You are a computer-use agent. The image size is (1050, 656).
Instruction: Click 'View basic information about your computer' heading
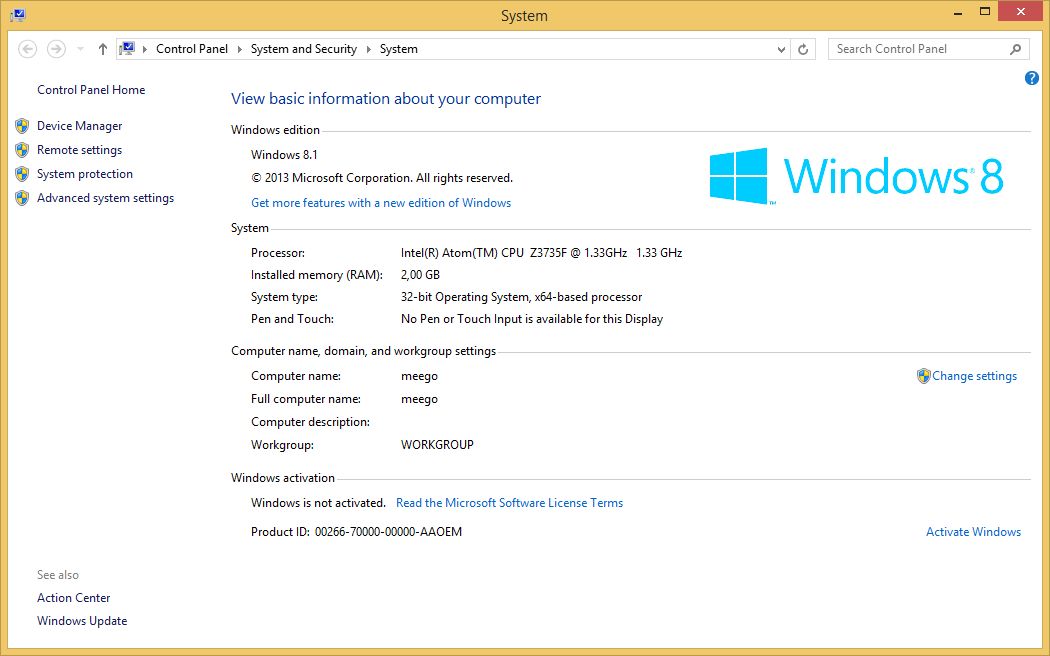coord(386,99)
